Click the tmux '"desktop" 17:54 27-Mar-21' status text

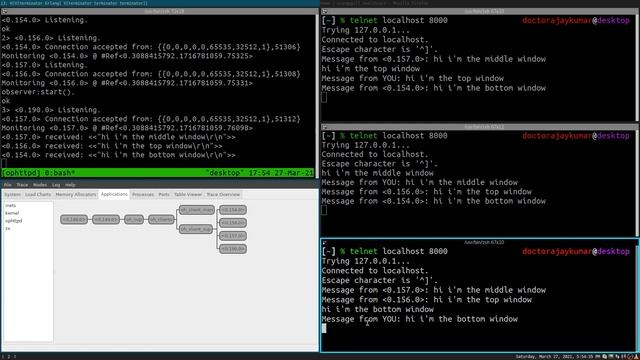(259, 173)
